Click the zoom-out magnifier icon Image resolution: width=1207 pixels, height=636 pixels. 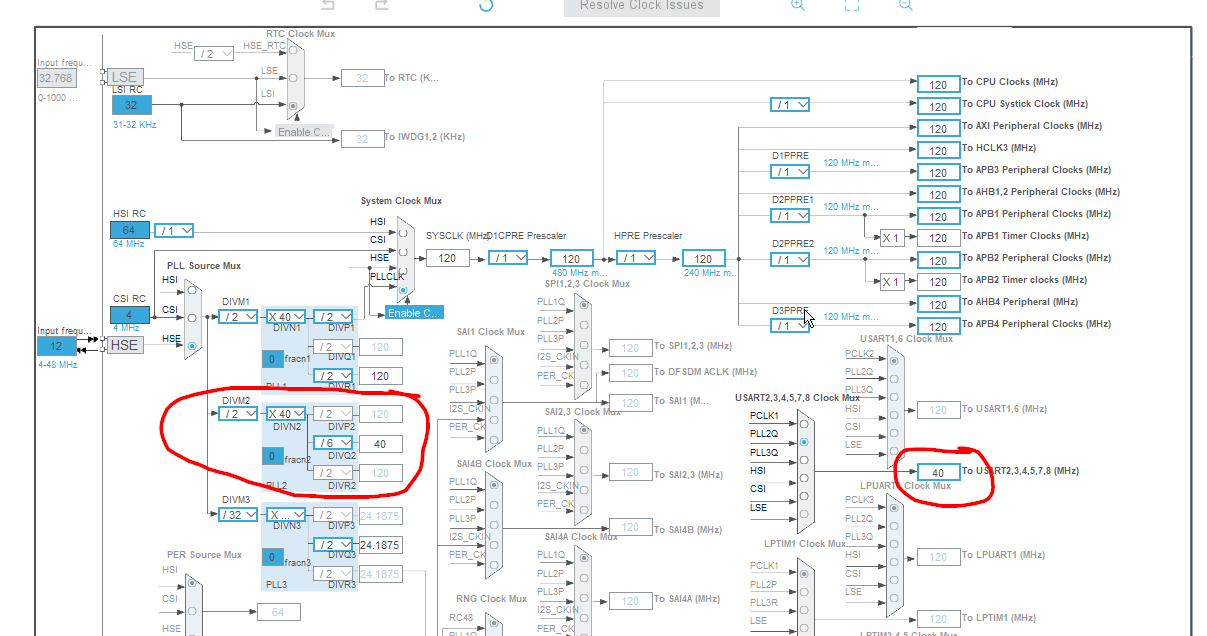click(x=904, y=6)
